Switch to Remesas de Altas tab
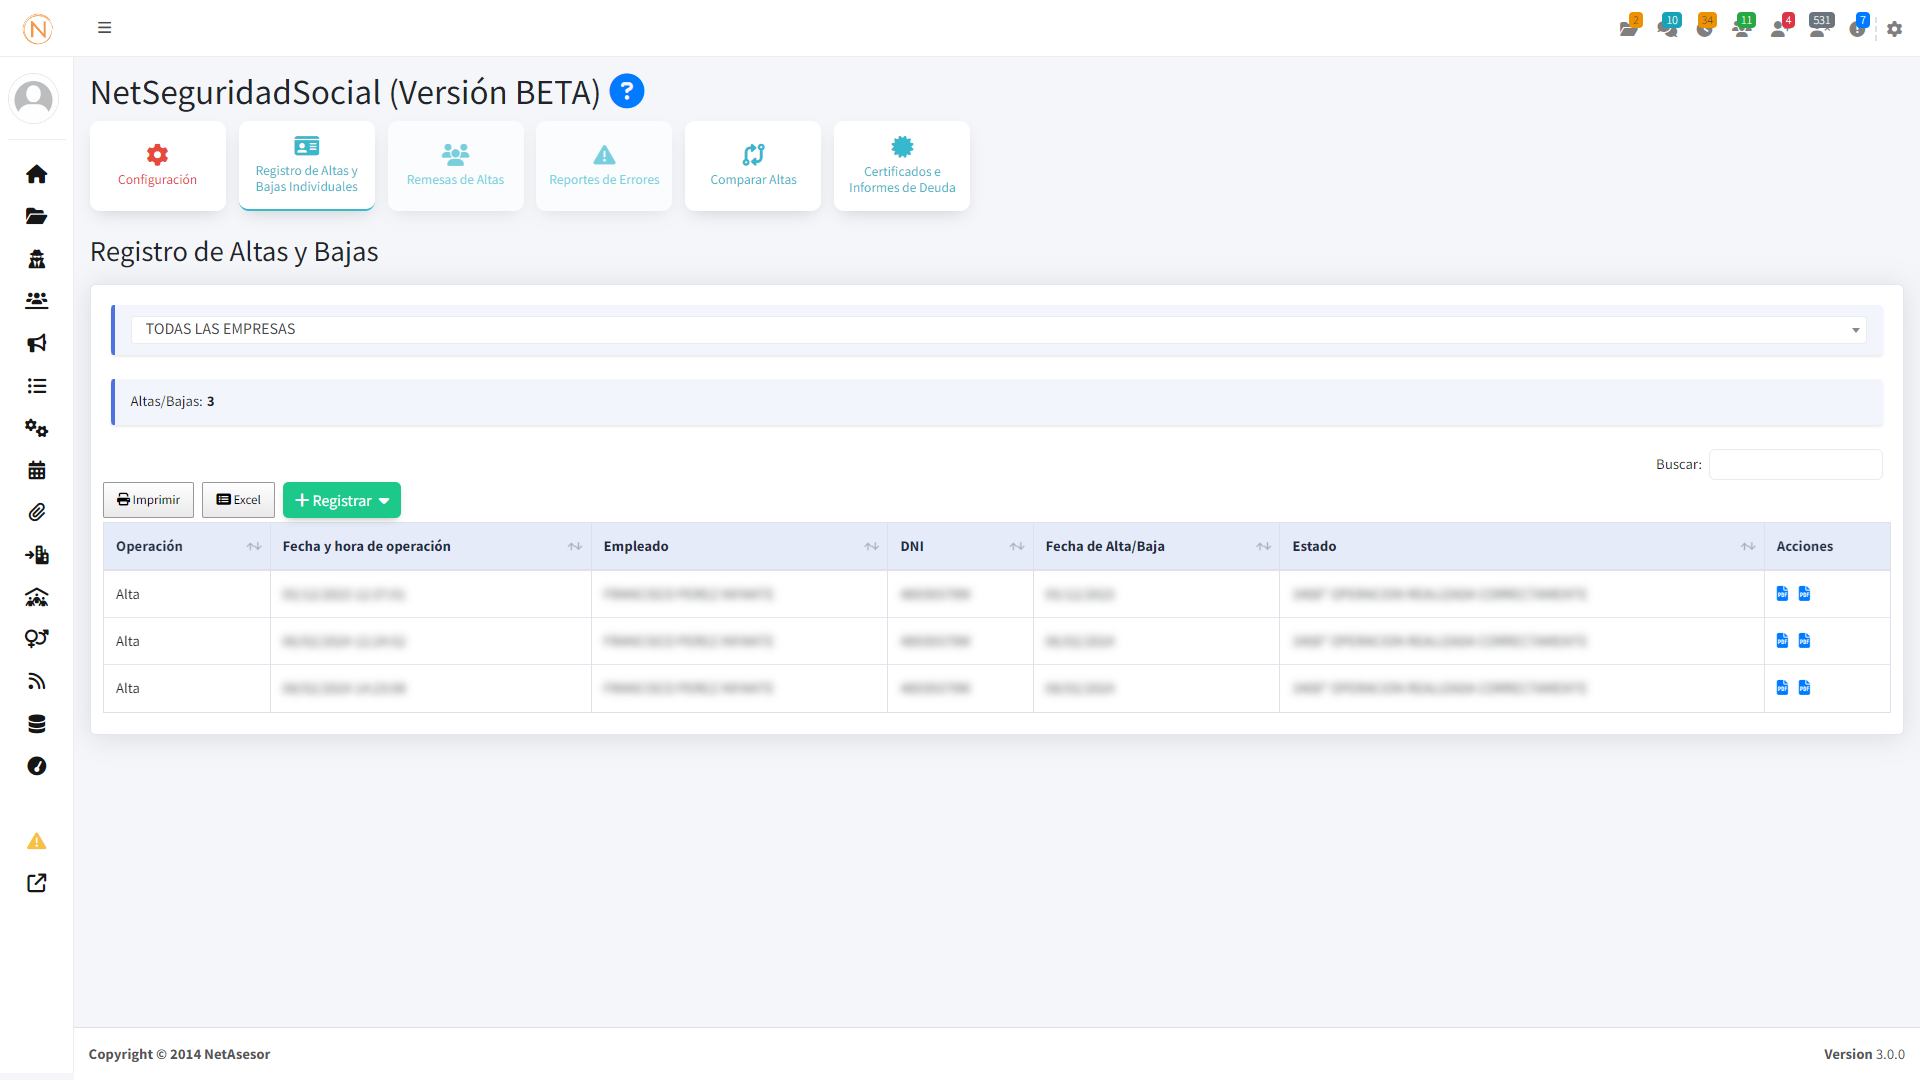This screenshot has height=1080, width=1920. 455,166
